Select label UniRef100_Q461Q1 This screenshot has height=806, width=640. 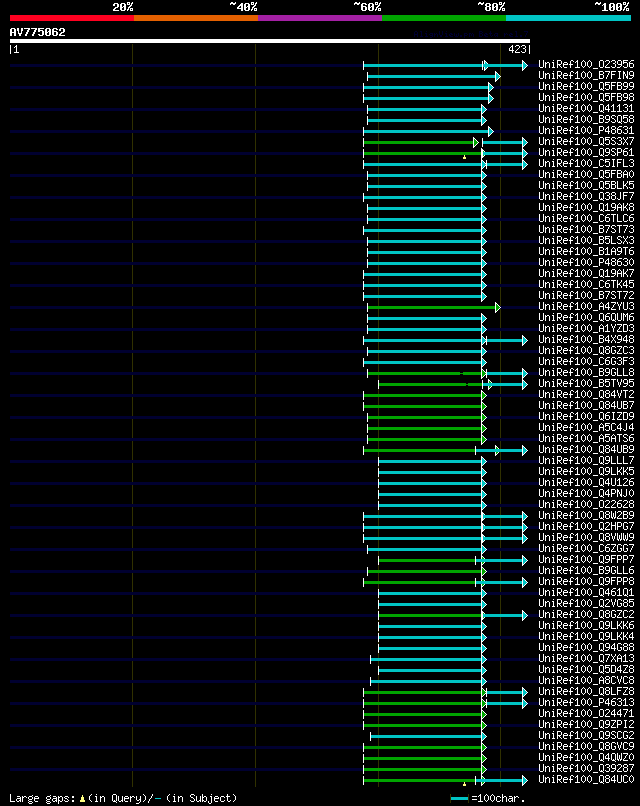click(x=587, y=593)
